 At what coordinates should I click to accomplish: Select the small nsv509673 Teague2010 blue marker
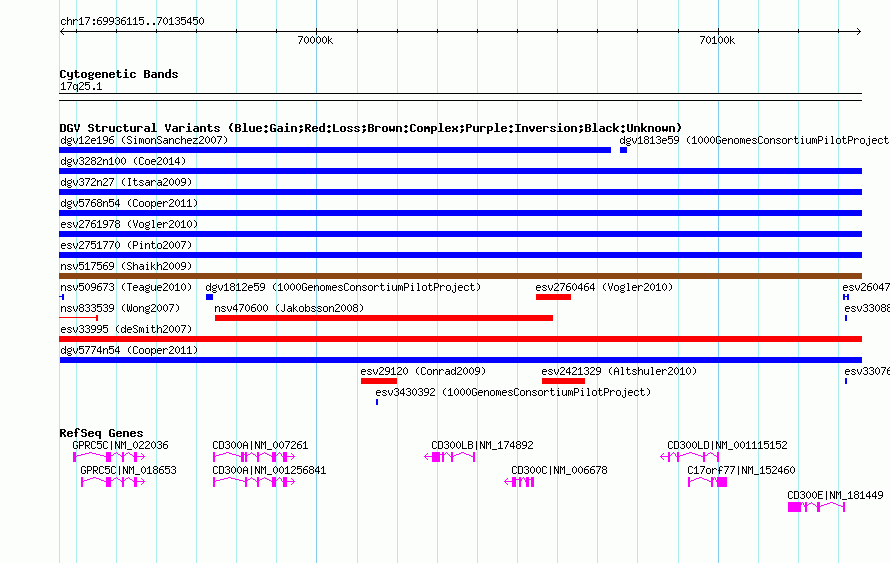62,297
